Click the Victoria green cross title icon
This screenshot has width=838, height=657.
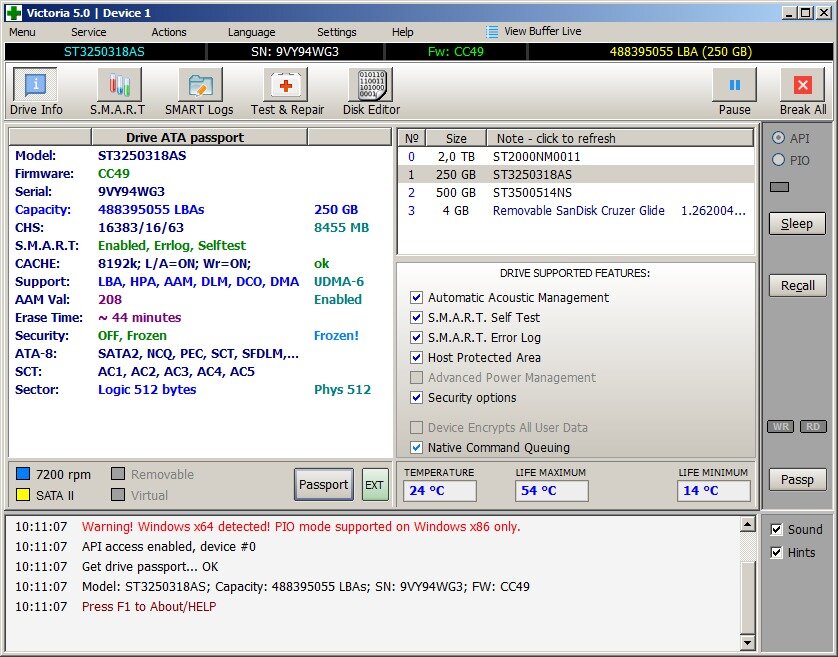point(13,12)
